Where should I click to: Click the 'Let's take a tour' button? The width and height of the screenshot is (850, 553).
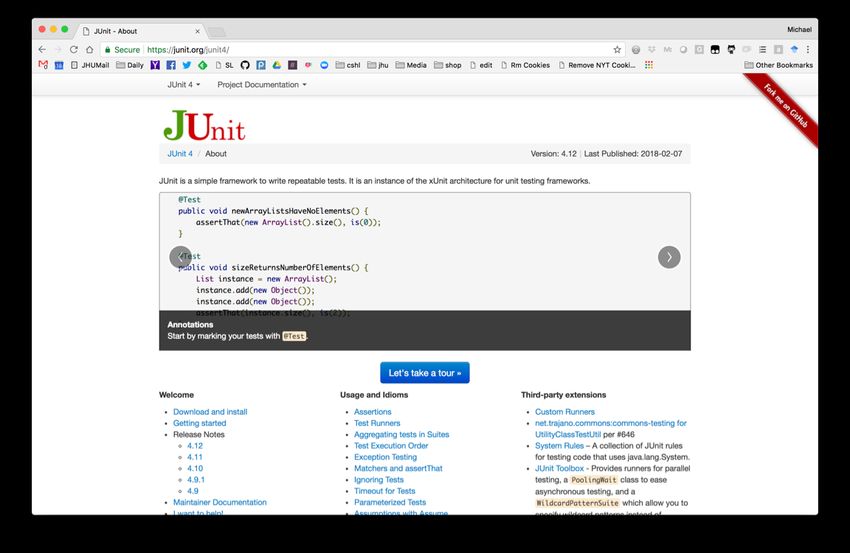tap(424, 373)
